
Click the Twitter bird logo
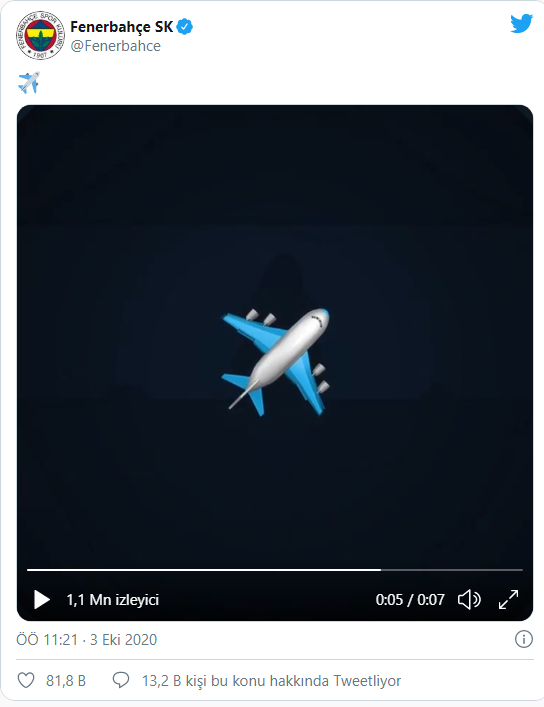click(521, 24)
